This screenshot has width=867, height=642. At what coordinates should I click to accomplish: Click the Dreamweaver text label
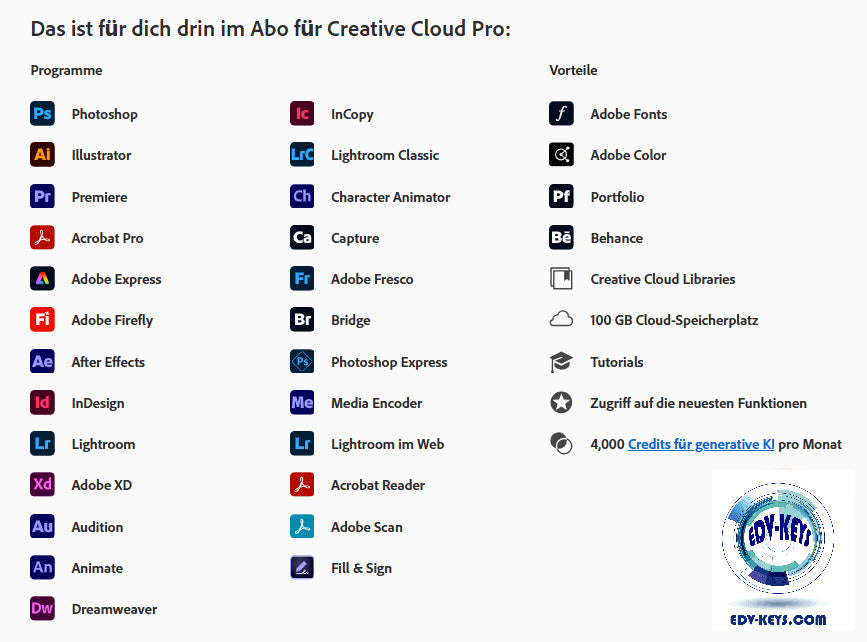[x=114, y=609]
